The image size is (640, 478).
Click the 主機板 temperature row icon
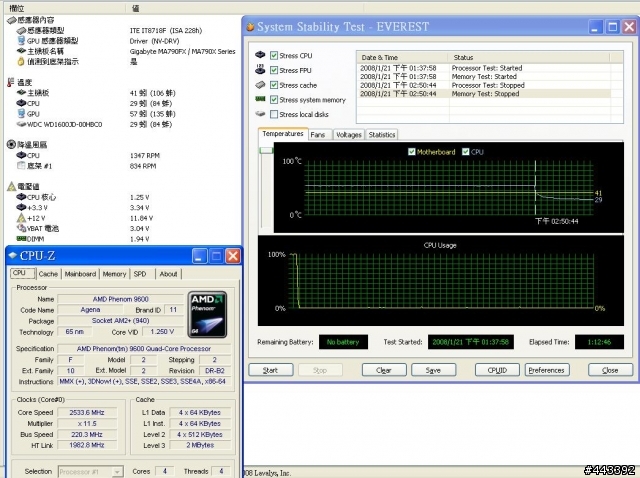21,93
